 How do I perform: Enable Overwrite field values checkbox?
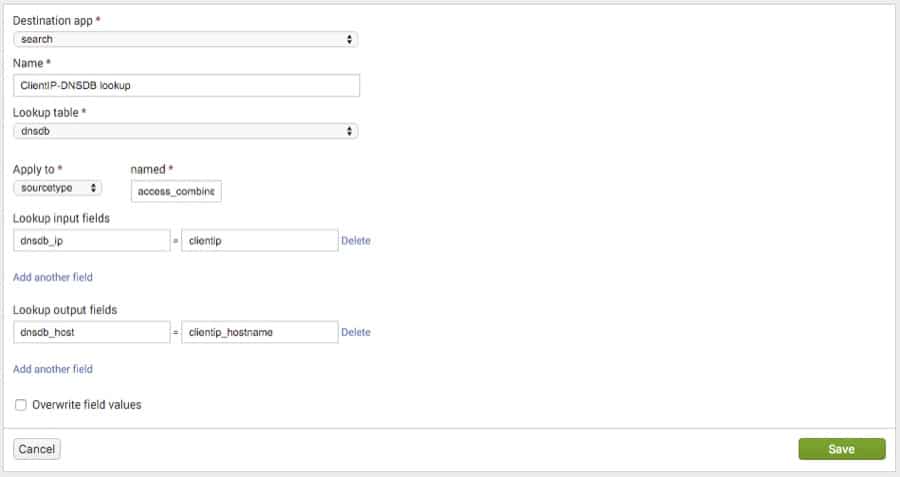point(21,405)
